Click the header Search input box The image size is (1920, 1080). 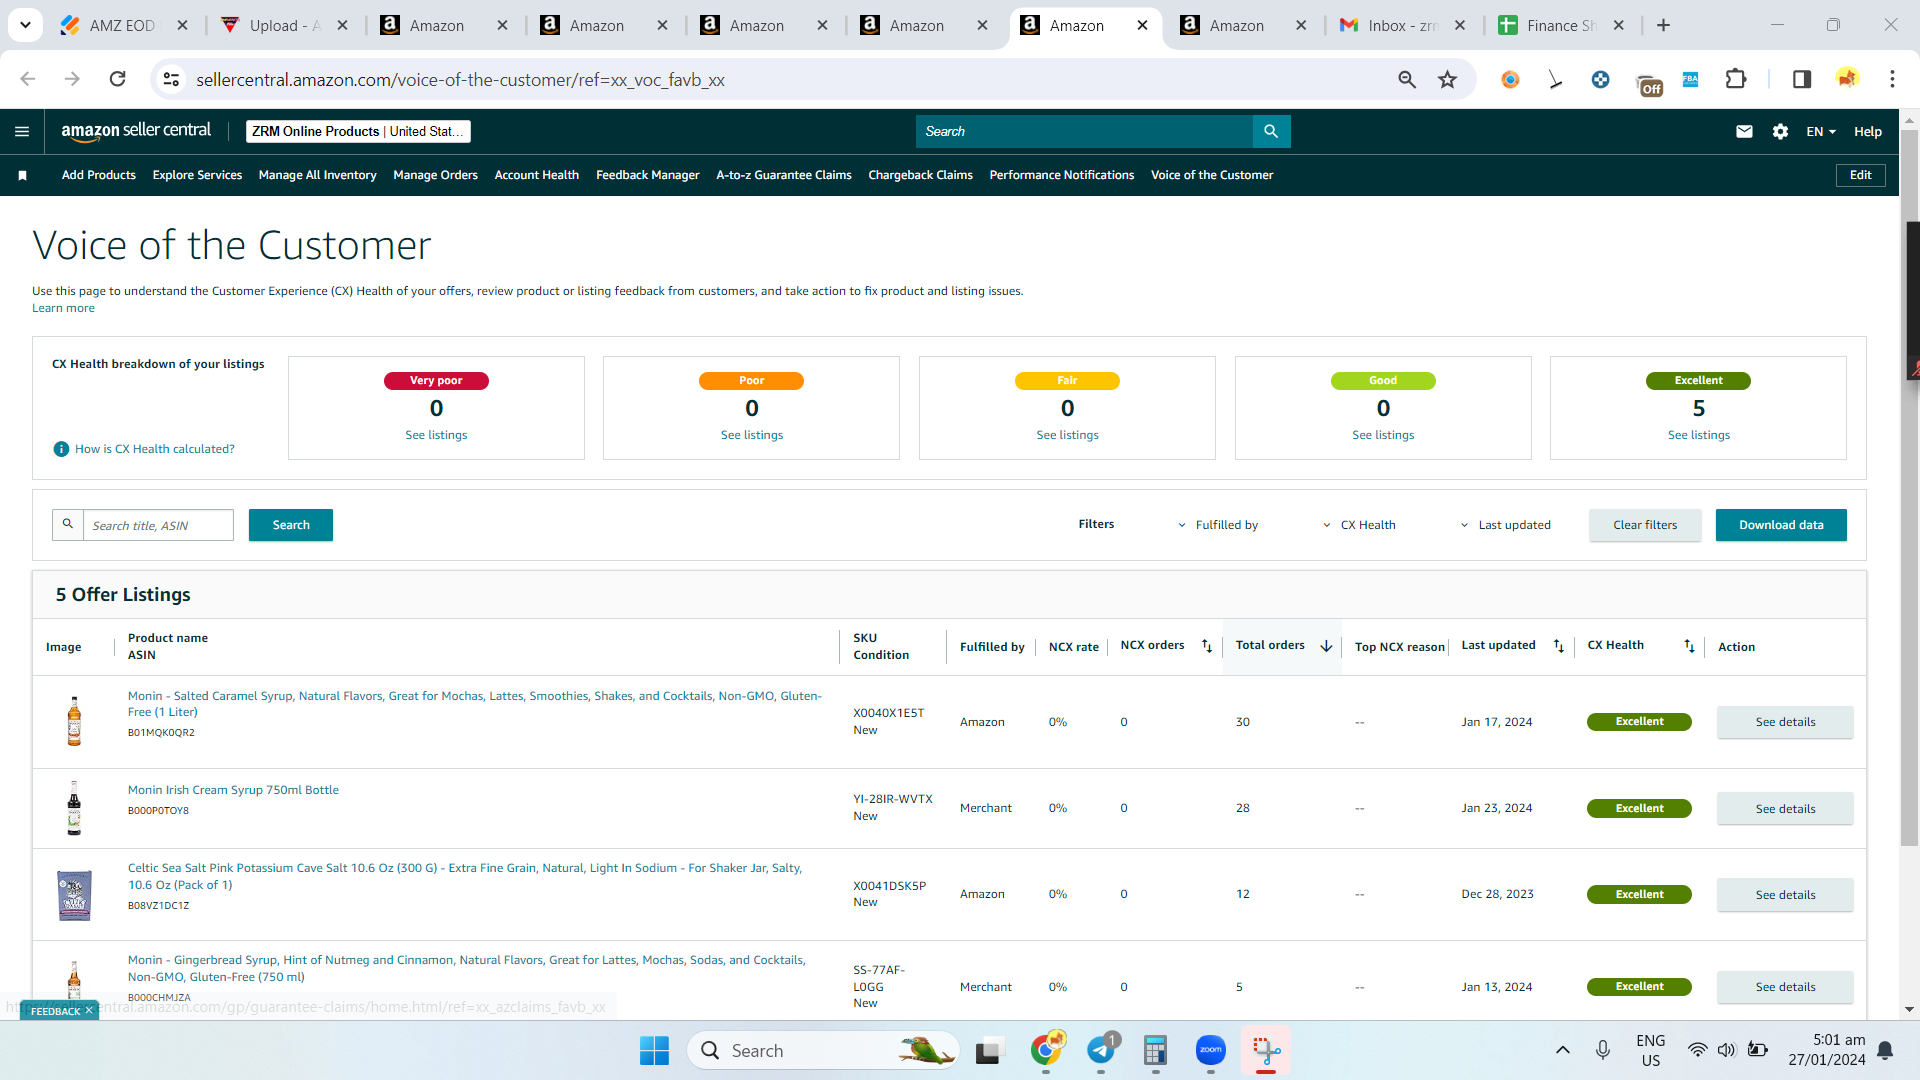point(1084,131)
